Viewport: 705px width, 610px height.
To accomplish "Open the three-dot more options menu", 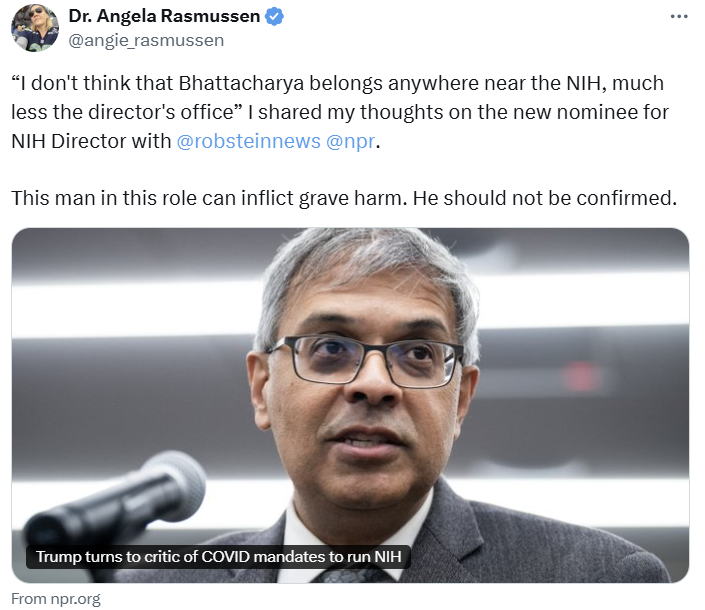I will [678, 17].
